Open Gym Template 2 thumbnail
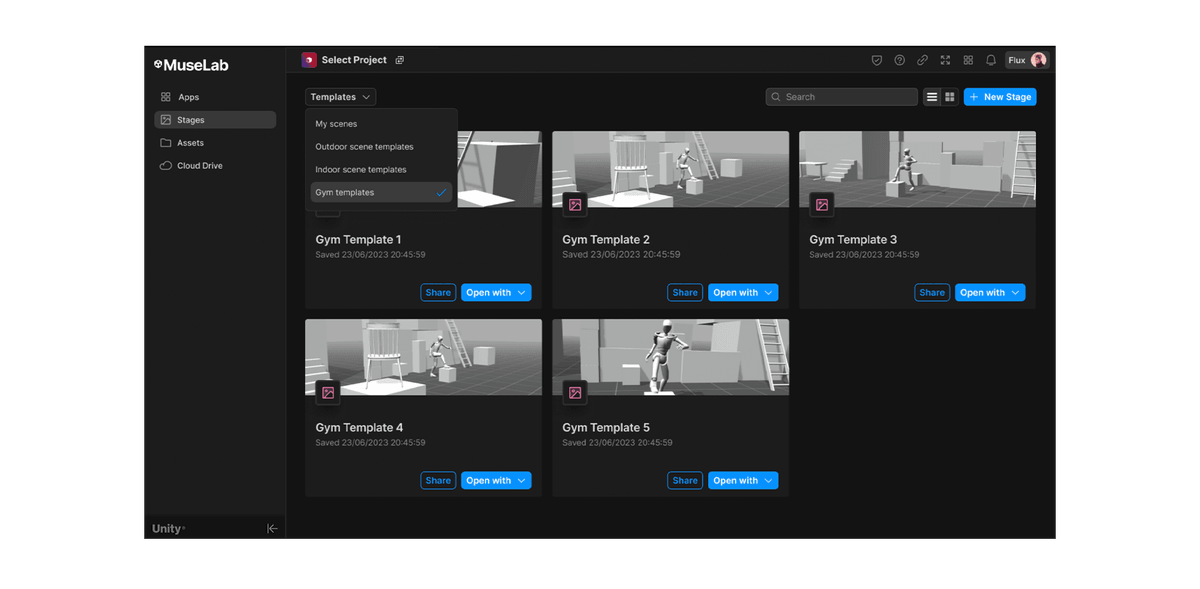 point(671,169)
